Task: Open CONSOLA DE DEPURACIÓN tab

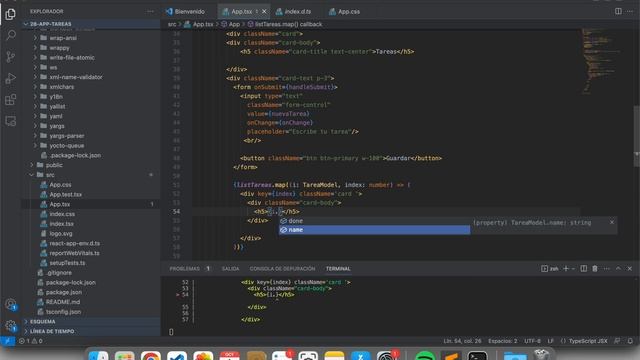Action: click(282, 269)
